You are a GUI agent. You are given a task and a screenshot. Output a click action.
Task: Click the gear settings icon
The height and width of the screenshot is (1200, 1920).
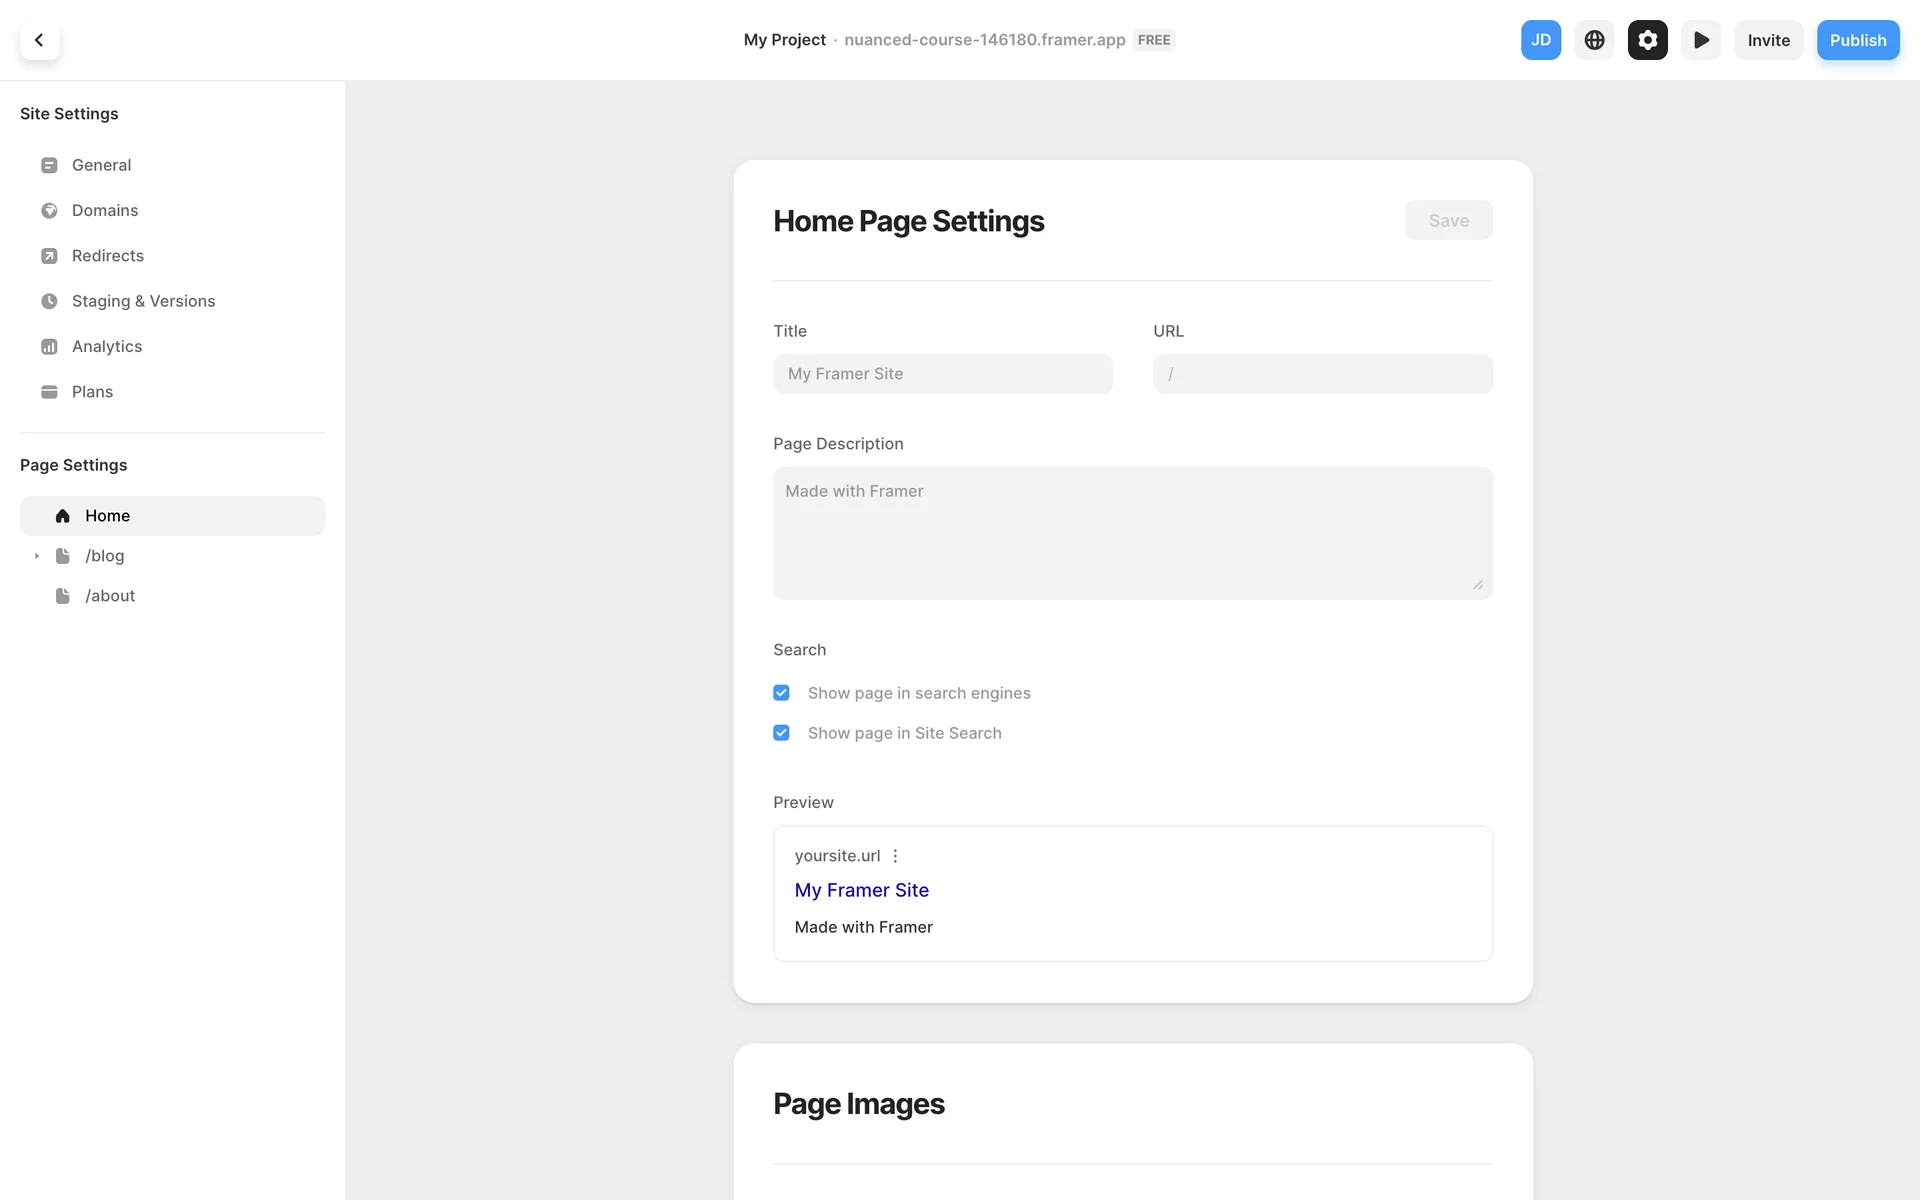click(1647, 40)
